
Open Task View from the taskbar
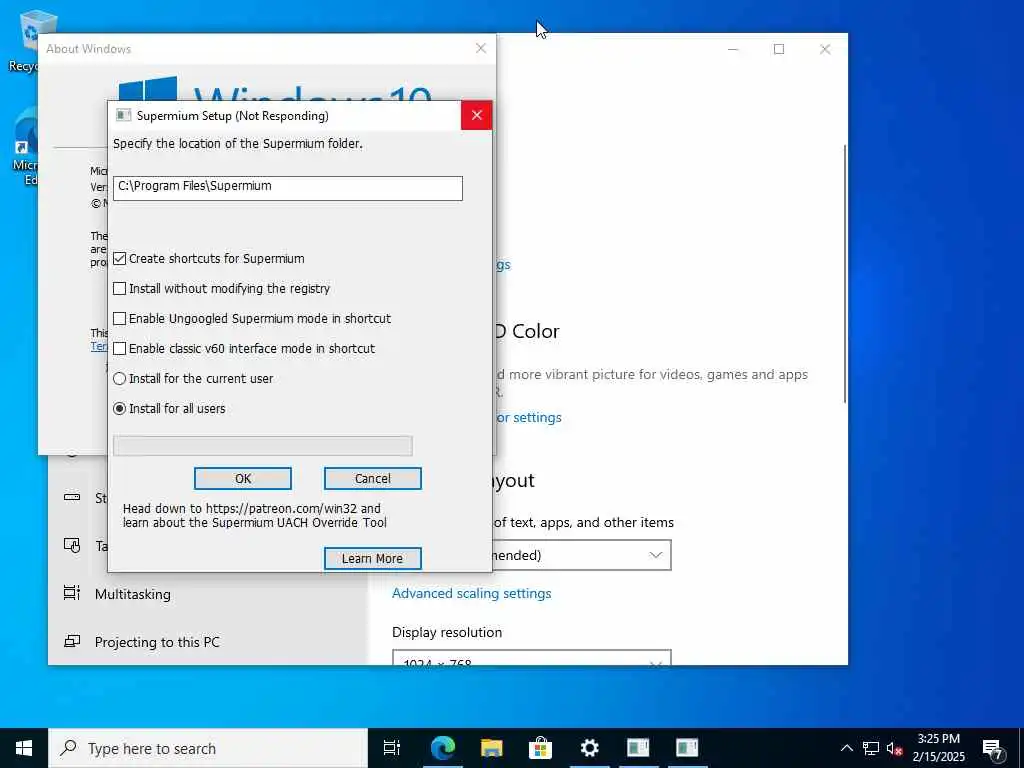(392, 748)
